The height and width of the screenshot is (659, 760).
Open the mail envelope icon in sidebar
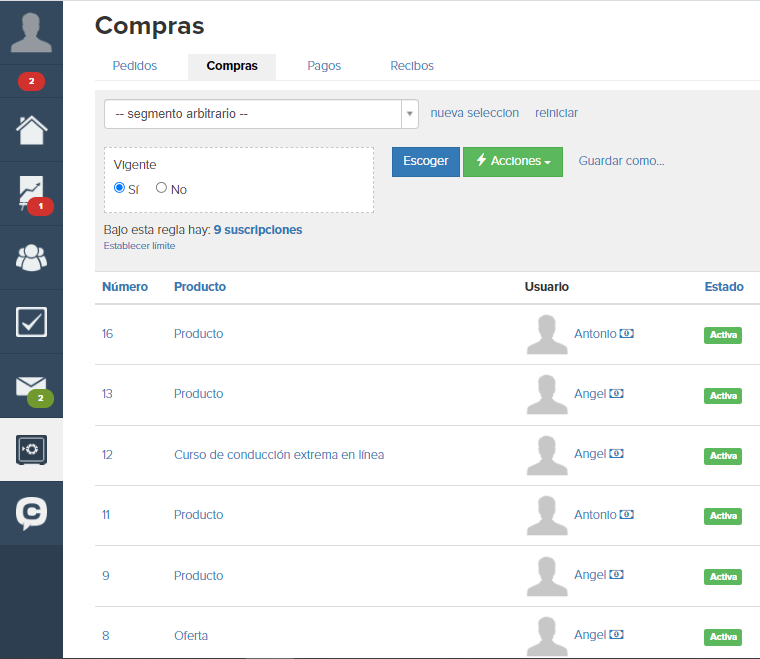click(x=32, y=387)
